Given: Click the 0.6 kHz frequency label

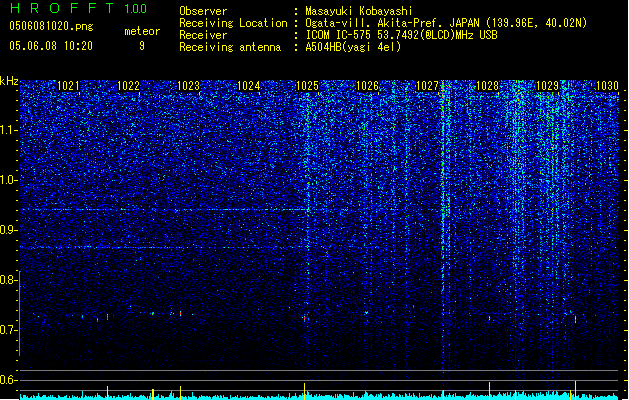Looking at the screenshot, I should point(8,380).
